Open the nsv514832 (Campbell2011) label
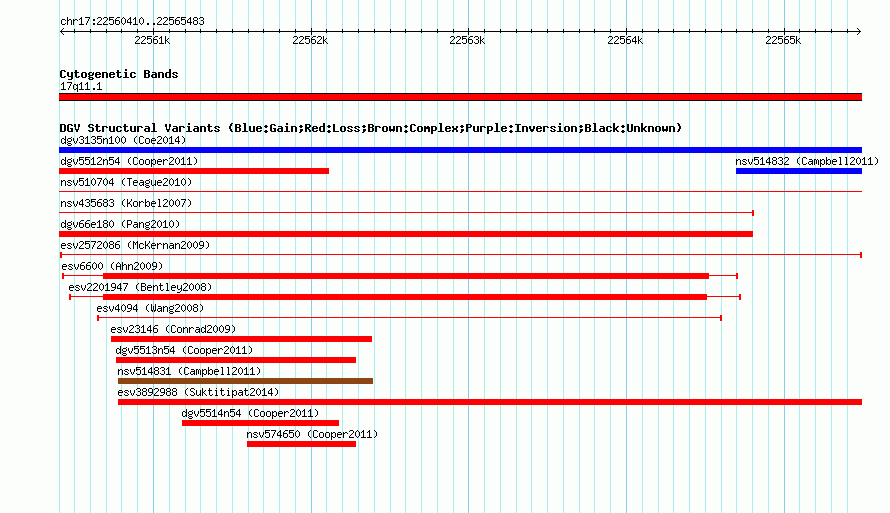890x513 pixels. pos(807,161)
